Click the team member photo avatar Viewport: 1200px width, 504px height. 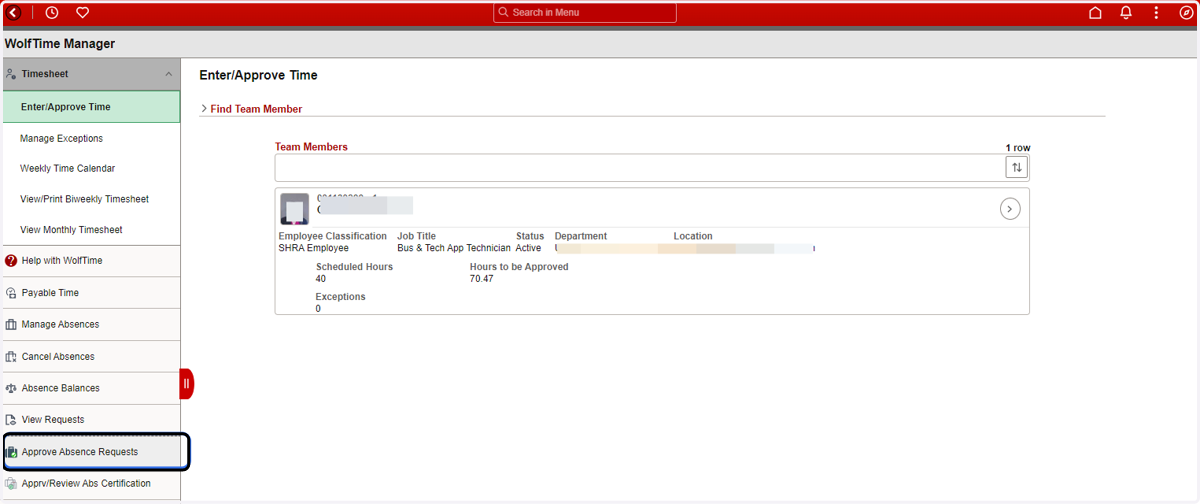tap(294, 209)
